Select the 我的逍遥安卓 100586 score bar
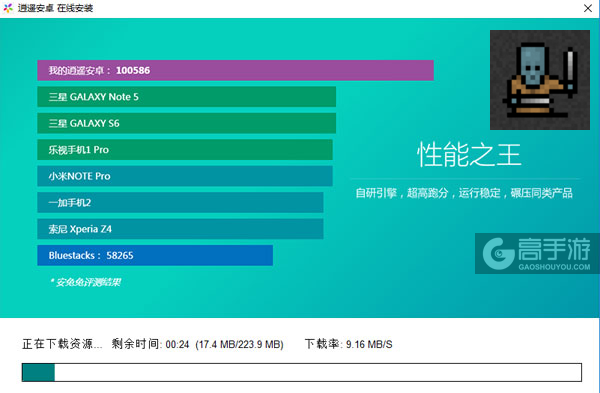The height and width of the screenshot is (393, 600). pyautogui.click(x=235, y=70)
